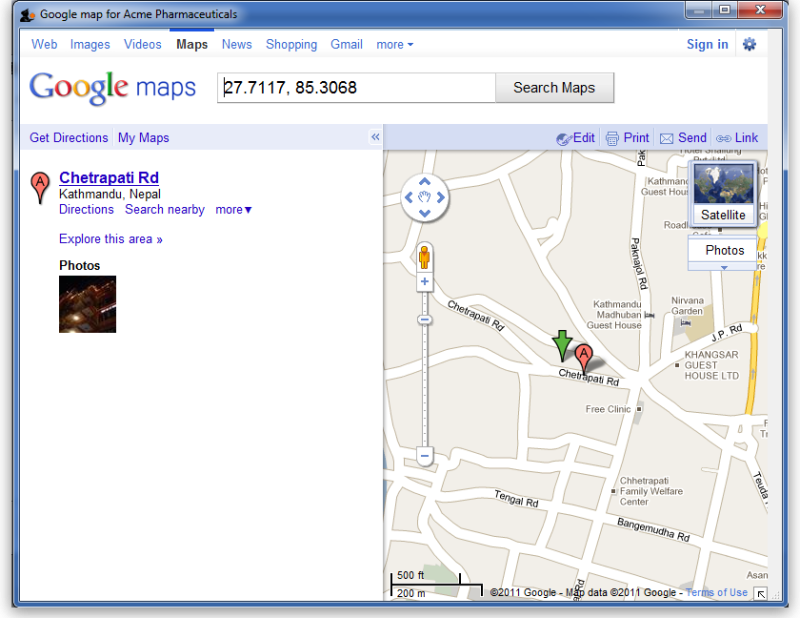
Task: Open the News section
Action: pos(237,44)
